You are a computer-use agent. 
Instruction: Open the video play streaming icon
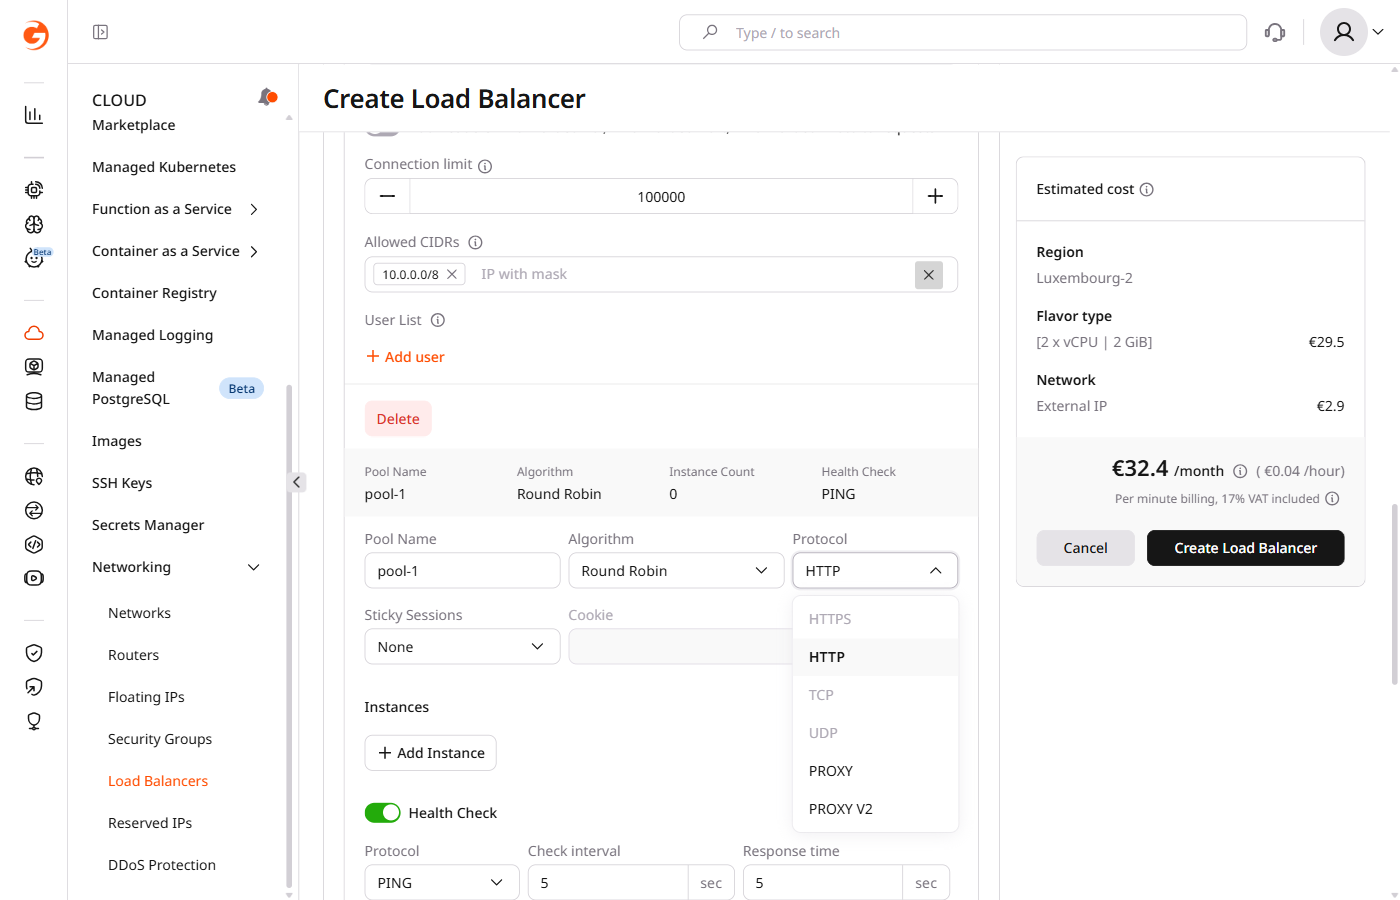tap(34, 578)
